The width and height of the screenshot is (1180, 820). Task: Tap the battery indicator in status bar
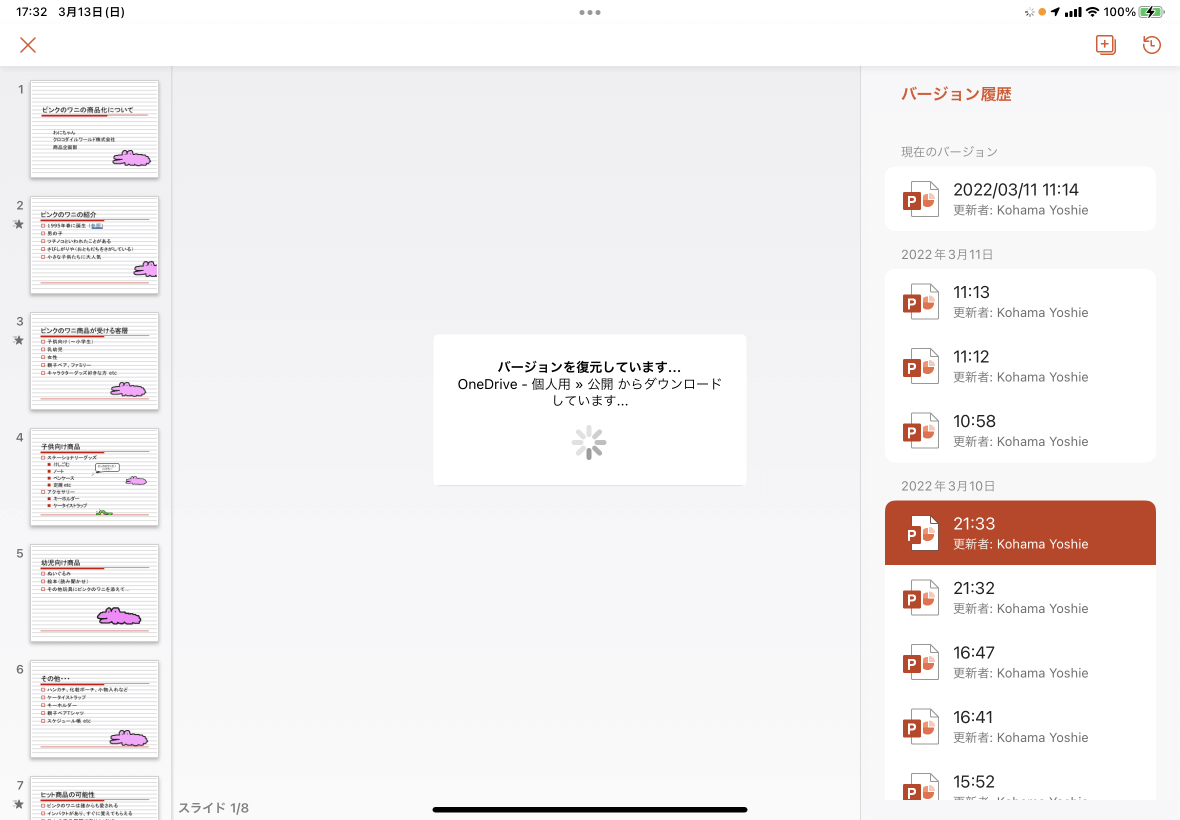(x=1151, y=12)
